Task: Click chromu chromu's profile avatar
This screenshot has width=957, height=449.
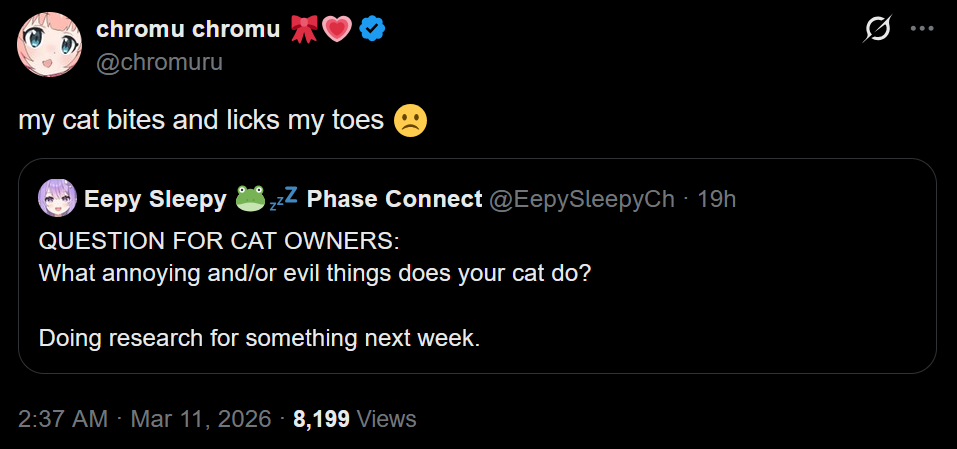Action: point(50,45)
